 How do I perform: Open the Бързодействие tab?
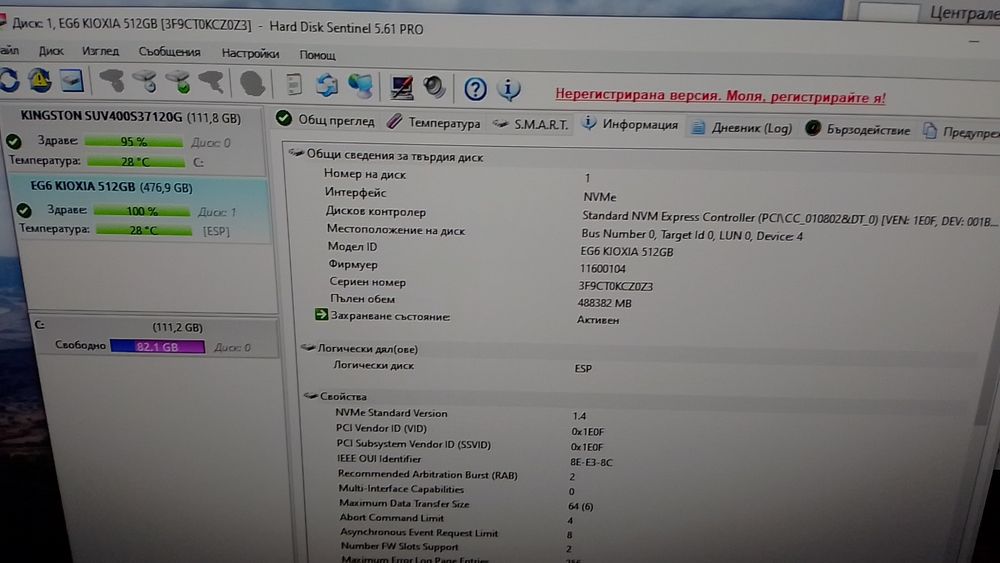coord(858,129)
